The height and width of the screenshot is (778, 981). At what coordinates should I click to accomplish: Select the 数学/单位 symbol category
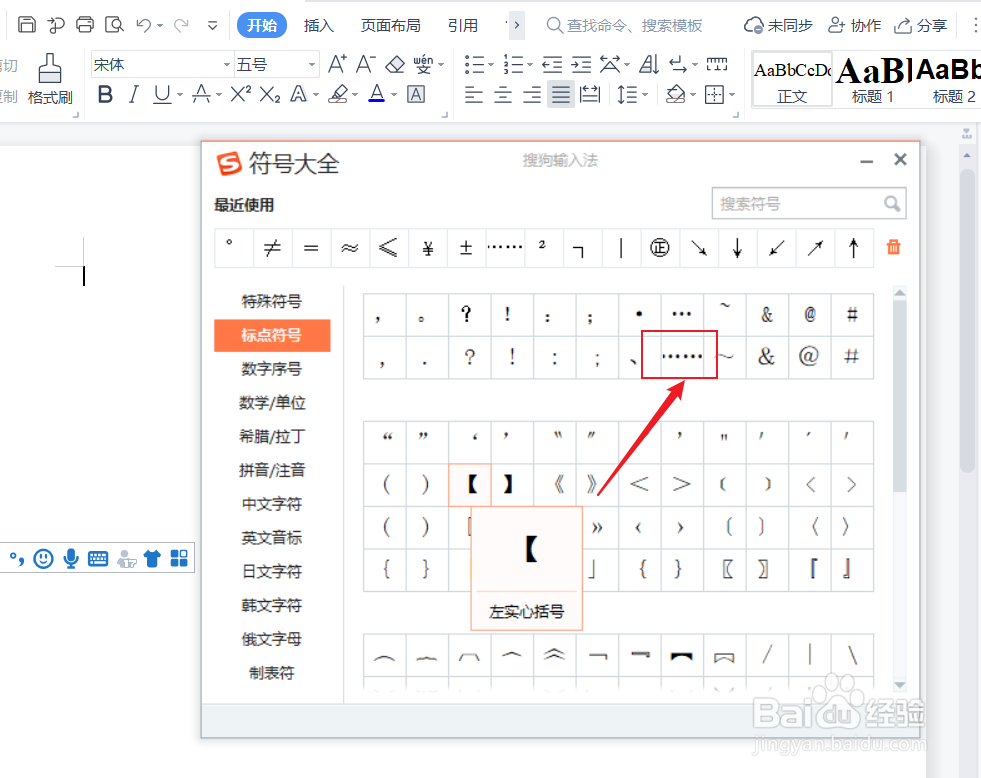pyautogui.click(x=272, y=402)
